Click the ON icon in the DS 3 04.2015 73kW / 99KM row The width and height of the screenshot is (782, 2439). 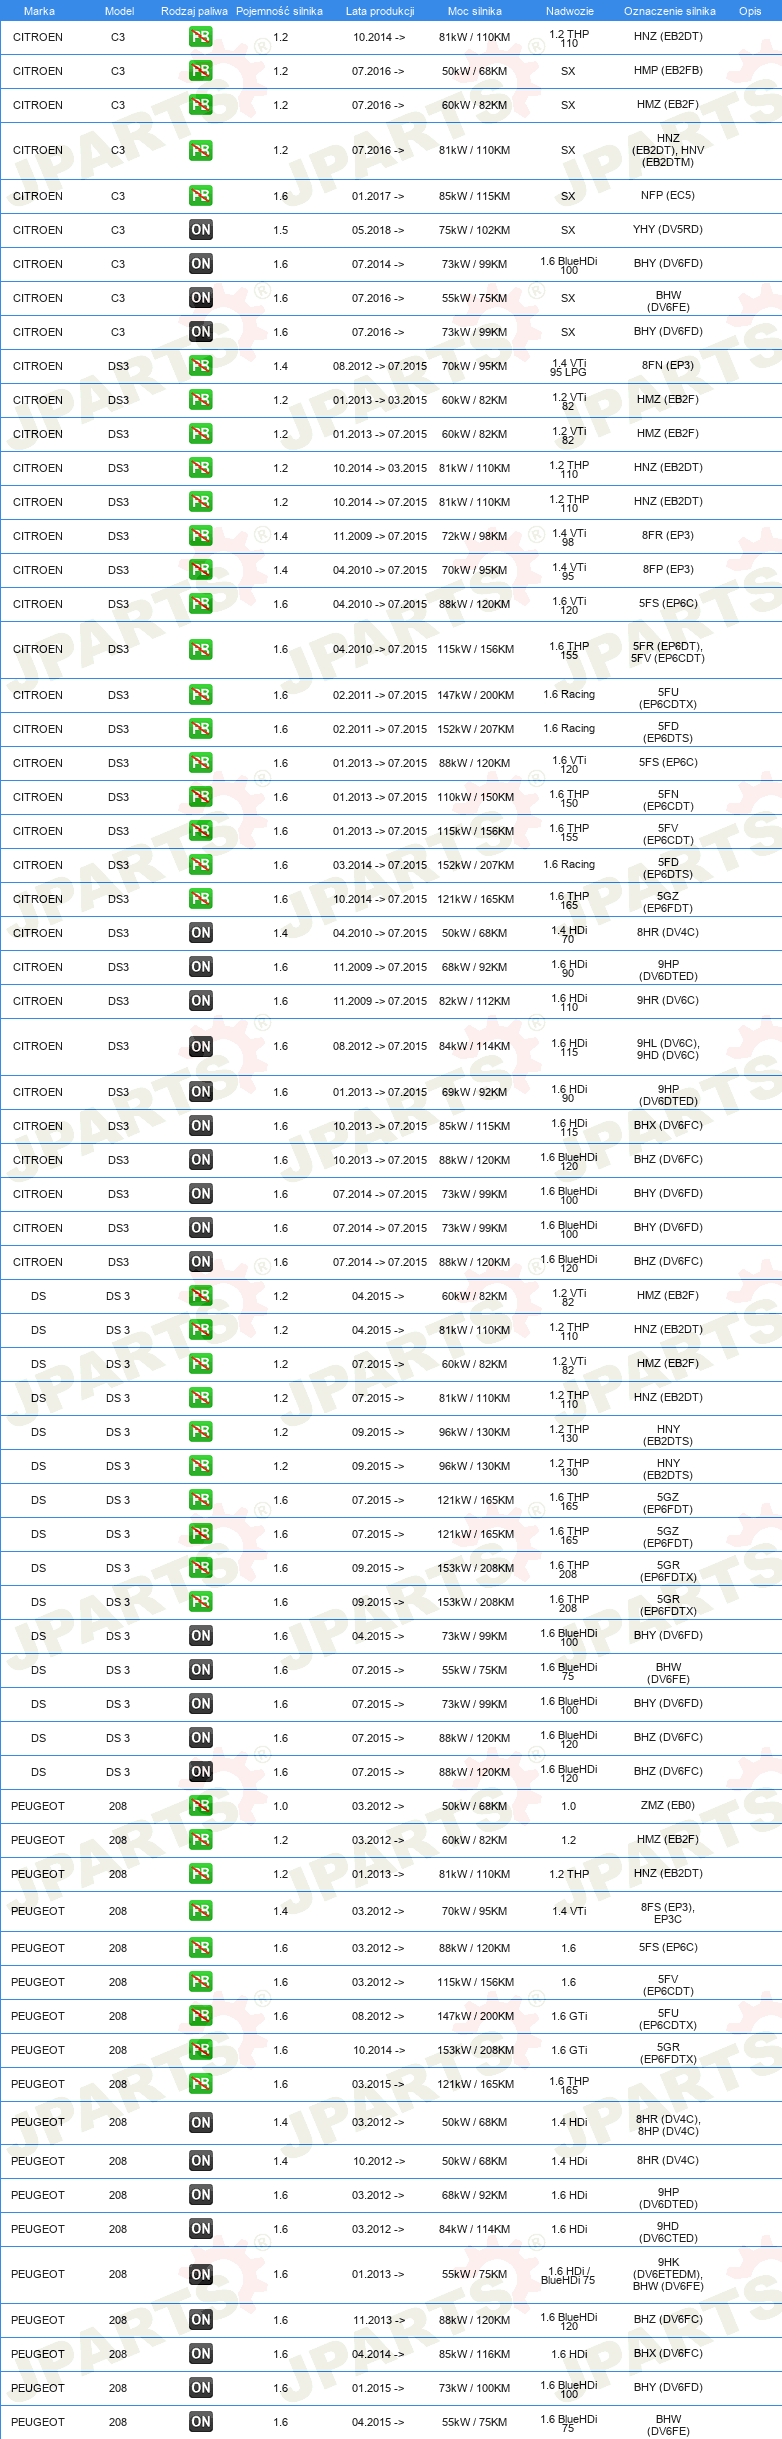(x=200, y=1636)
